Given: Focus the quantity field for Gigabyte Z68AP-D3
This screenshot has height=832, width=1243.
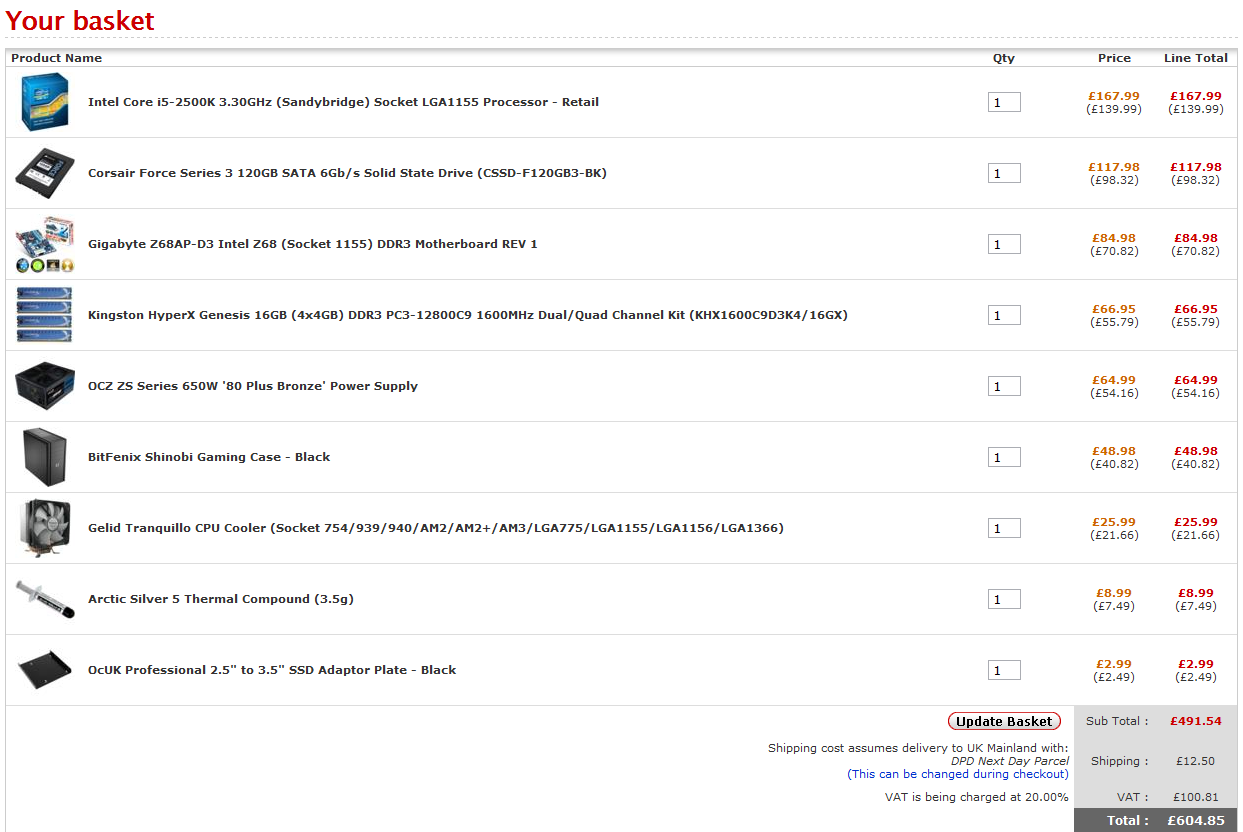Looking at the screenshot, I should [x=1004, y=244].
